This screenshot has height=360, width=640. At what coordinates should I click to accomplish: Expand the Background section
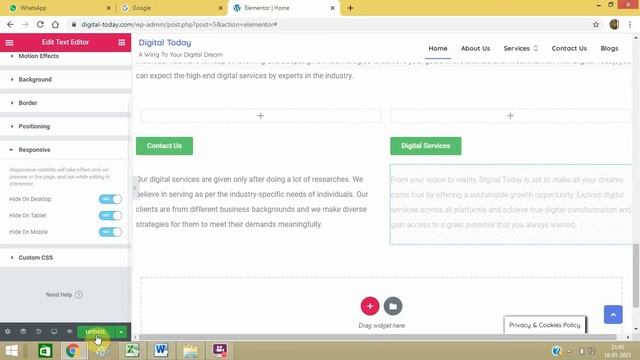tap(65, 80)
